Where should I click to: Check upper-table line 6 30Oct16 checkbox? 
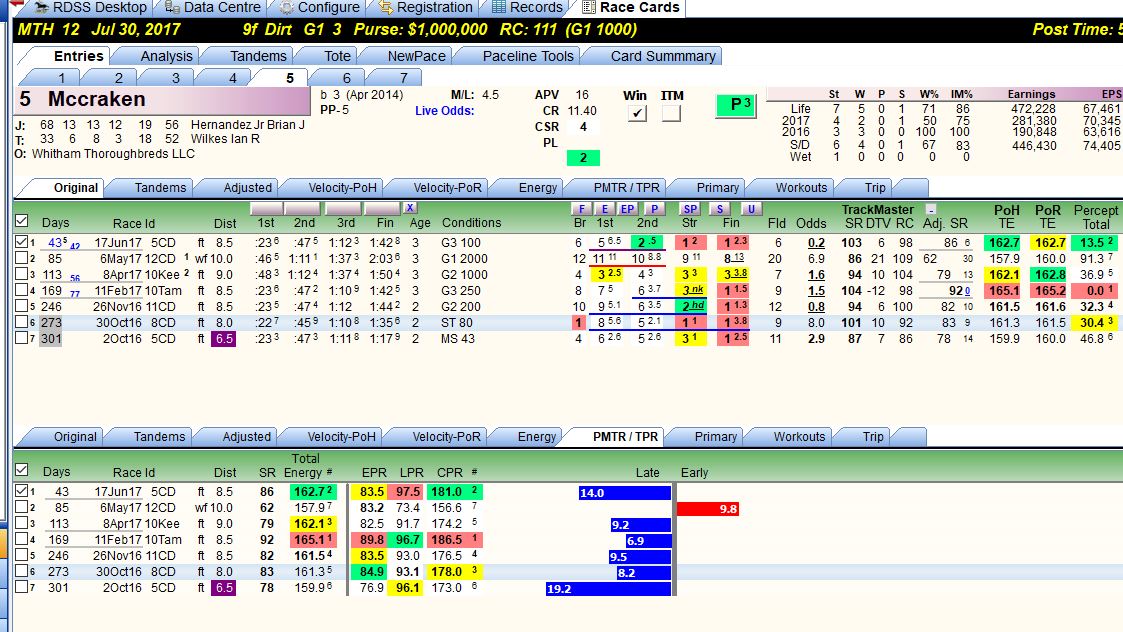[21, 322]
